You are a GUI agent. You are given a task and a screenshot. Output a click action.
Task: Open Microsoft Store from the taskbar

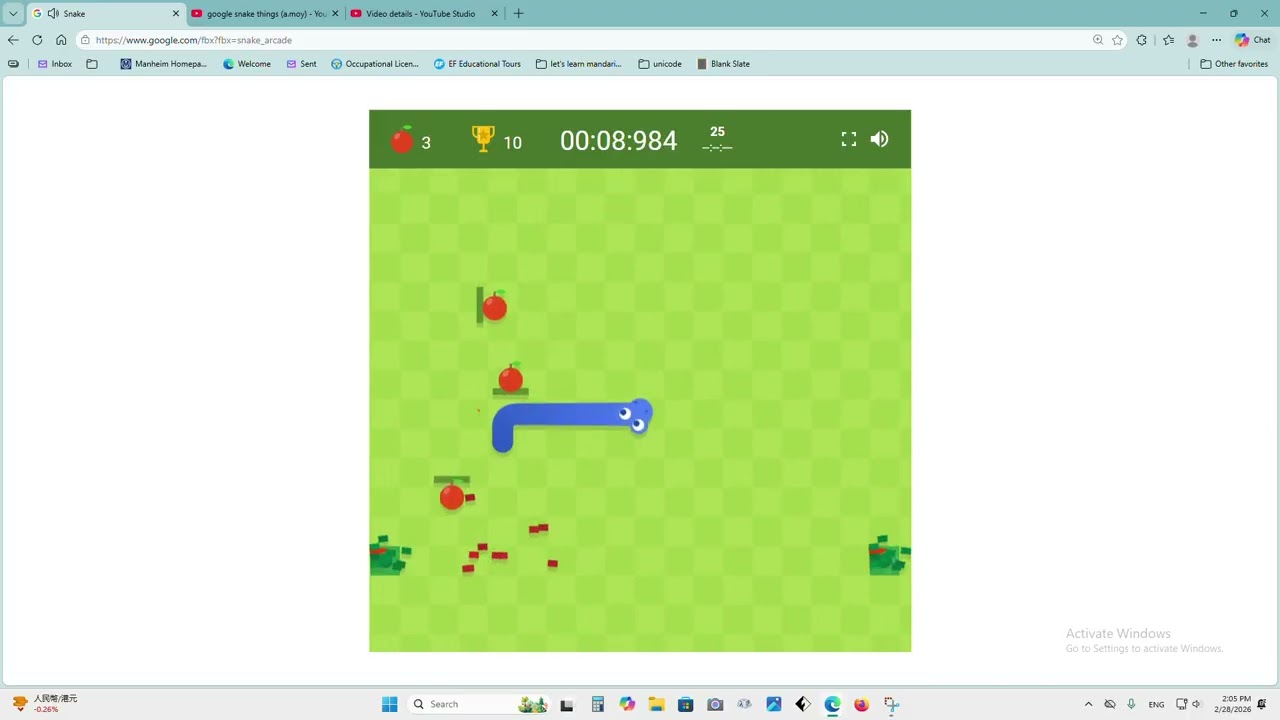[685, 704]
